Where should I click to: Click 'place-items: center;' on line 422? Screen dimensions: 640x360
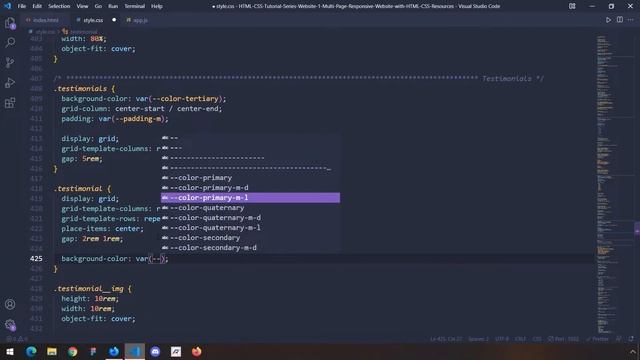tap(102, 229)
